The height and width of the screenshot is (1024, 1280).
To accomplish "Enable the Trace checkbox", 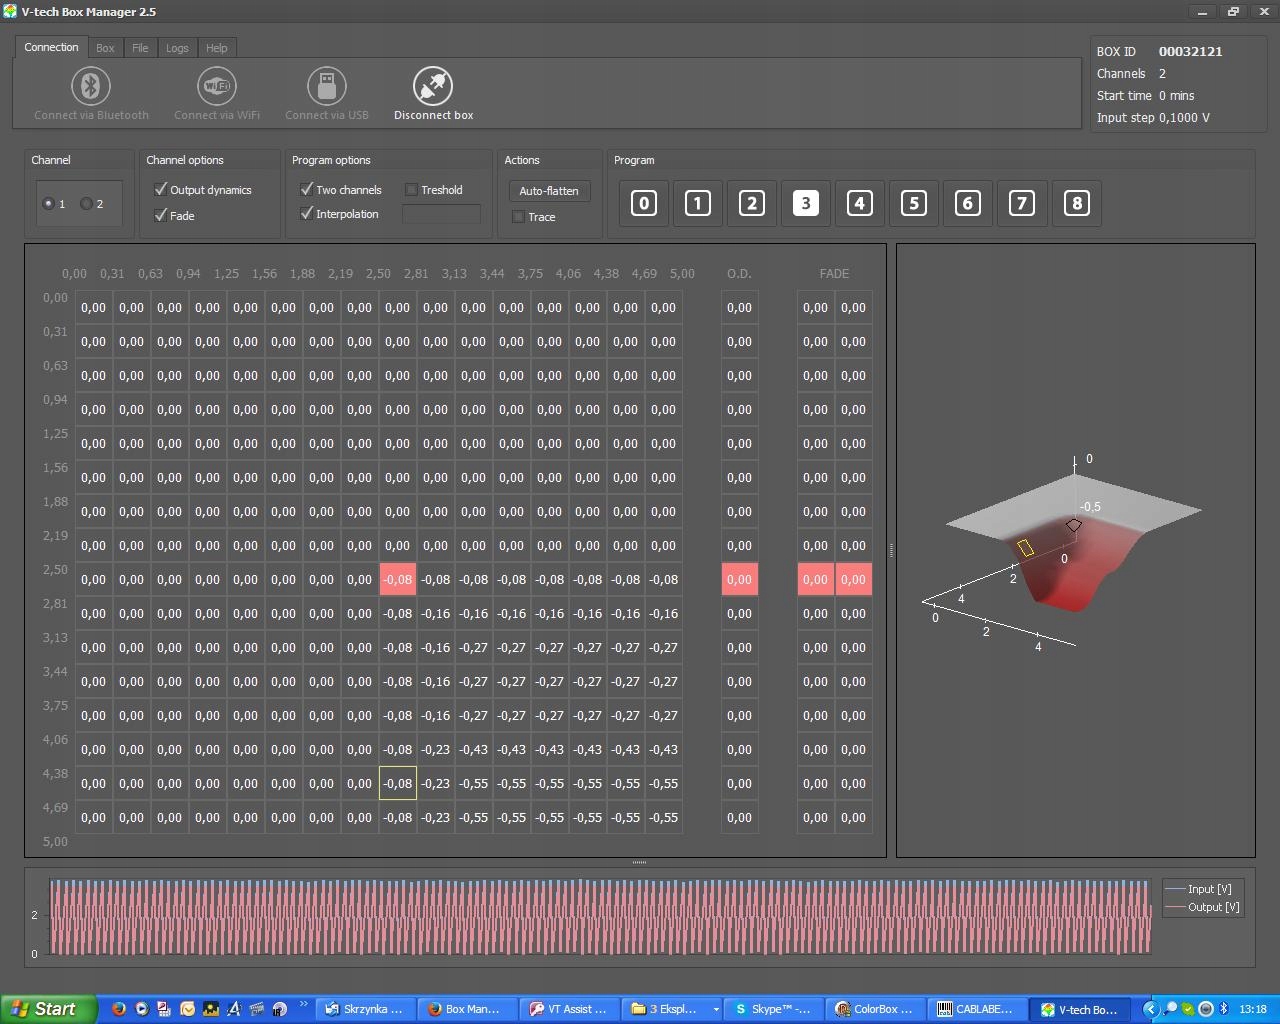I will pos(518,217).
